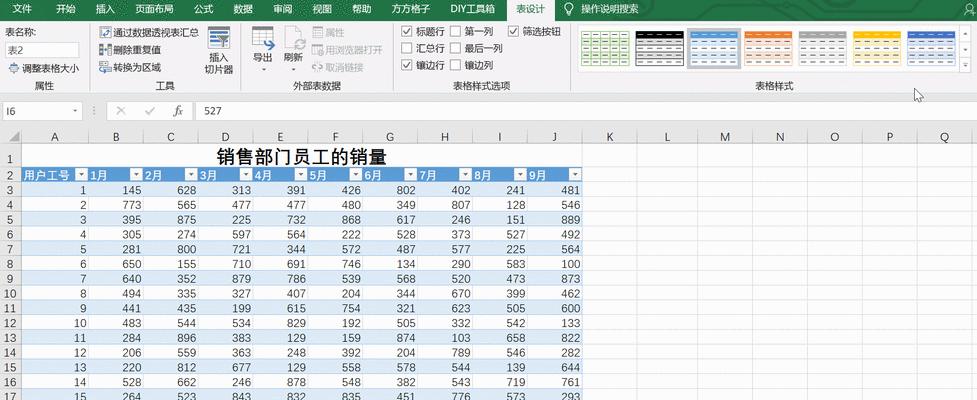This screenshot has width=977, height=400.
Task: Switch to the Page Layout (页面布局) tab
Action: [x=154, y=9]
